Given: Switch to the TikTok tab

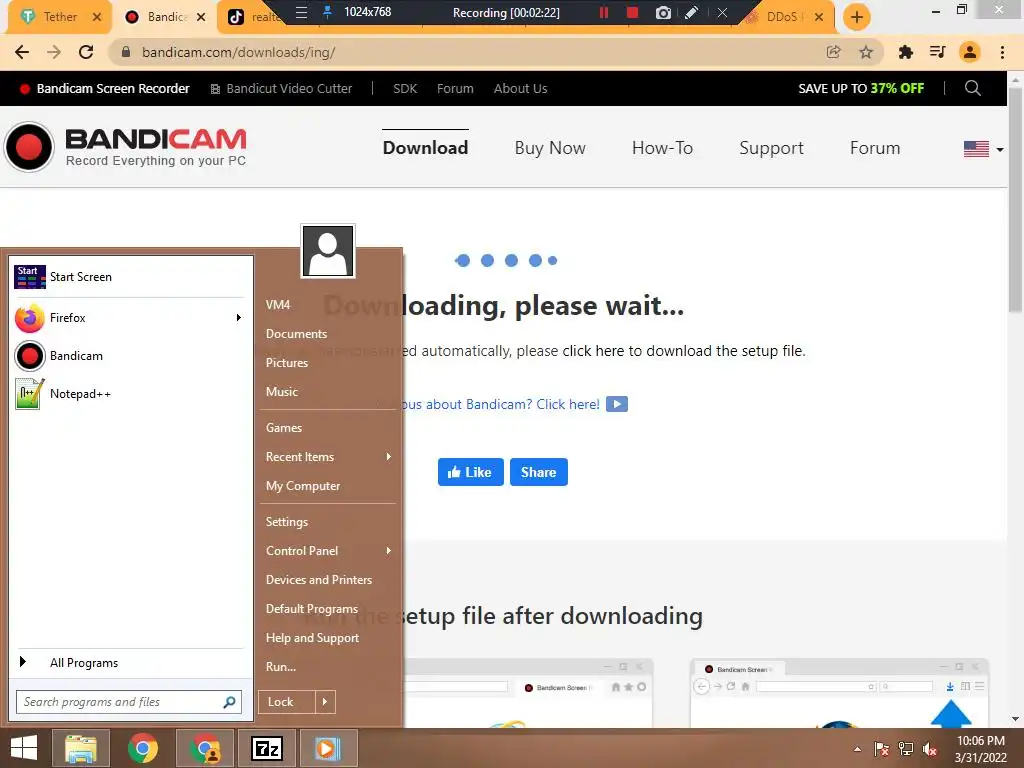Looking at the screenshot, I should (x=251, y=17).
